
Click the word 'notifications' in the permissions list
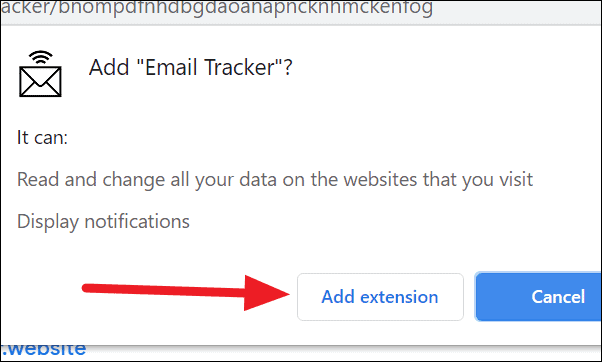pos(137,221)
